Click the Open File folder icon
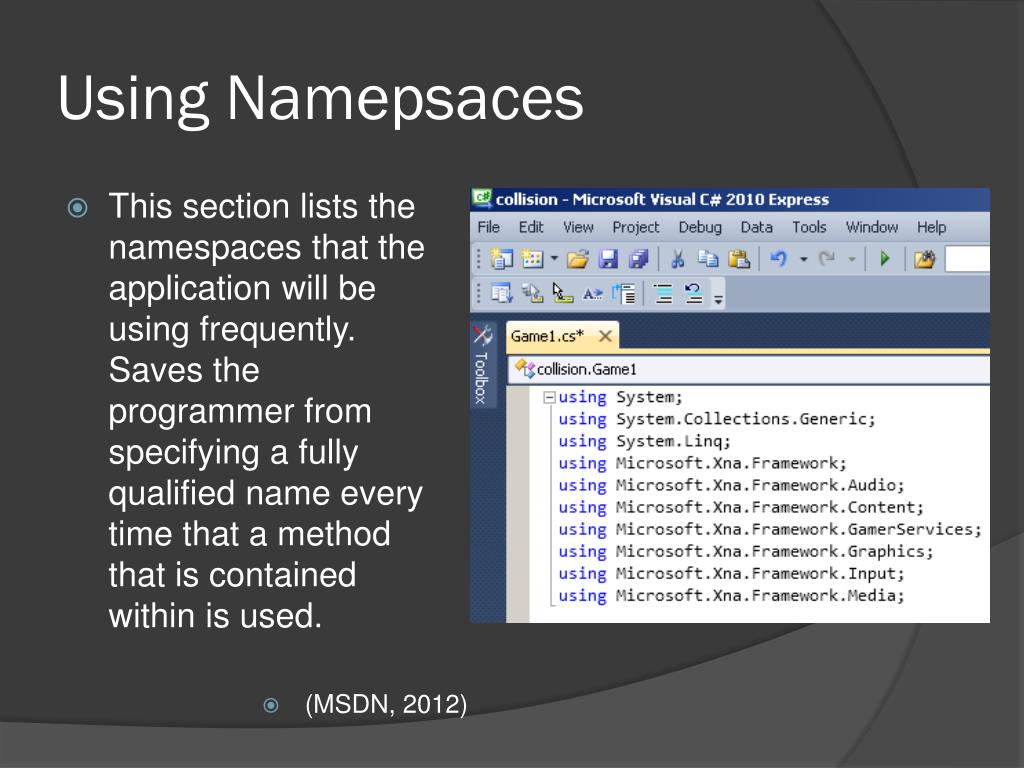This screenshot has height=768, width=1024. 577,259
